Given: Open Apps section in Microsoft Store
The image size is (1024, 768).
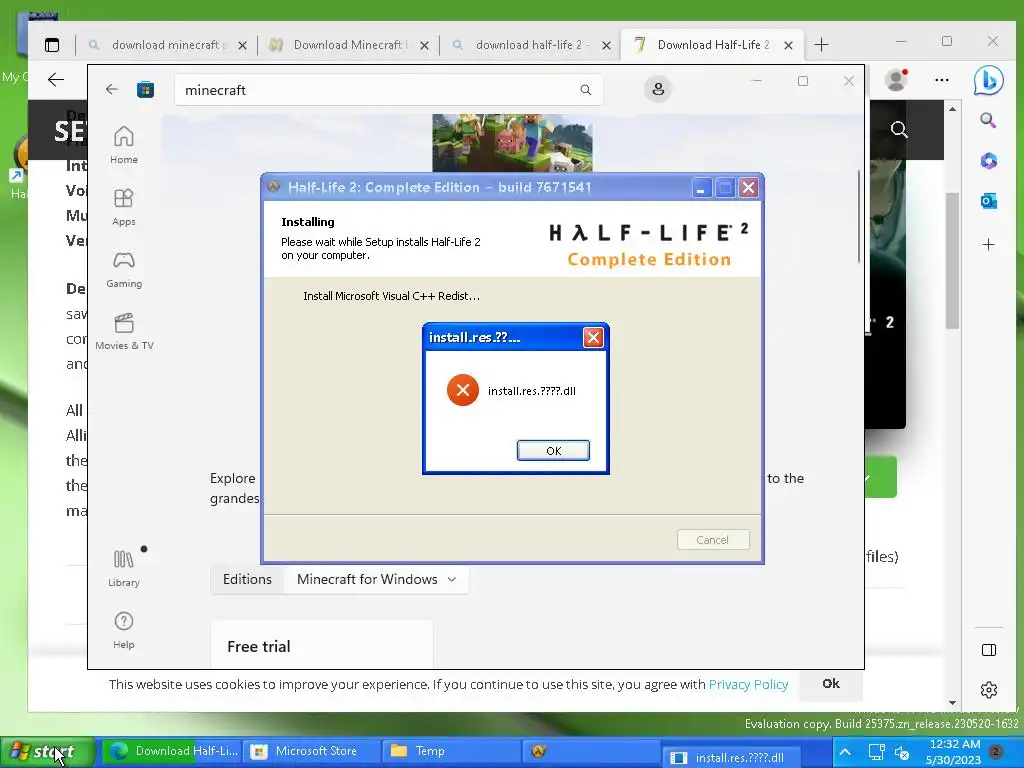Looking at the screenshot, I should (x=123, y=207).
